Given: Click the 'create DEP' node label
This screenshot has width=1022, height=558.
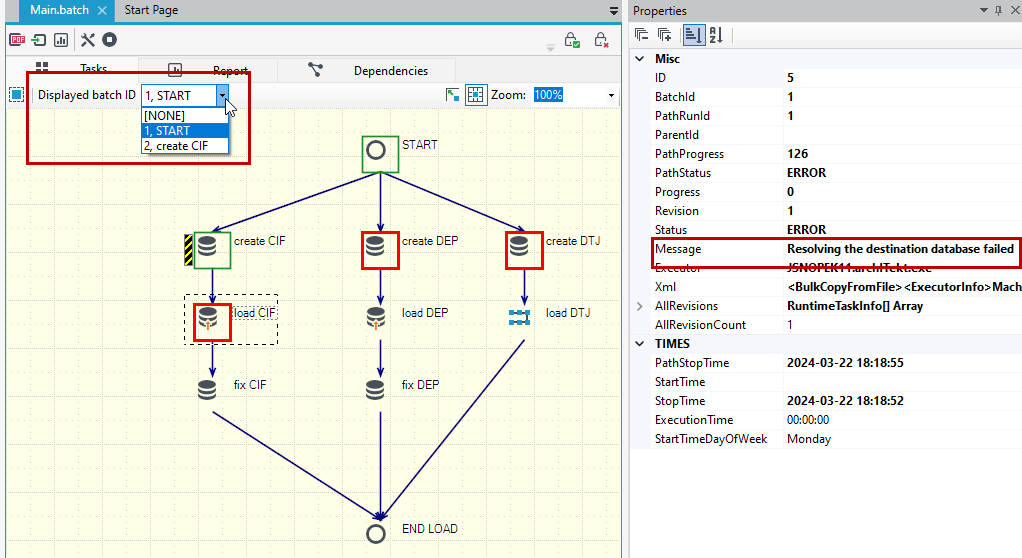Looking at the screenshot, I should [430, 241].
